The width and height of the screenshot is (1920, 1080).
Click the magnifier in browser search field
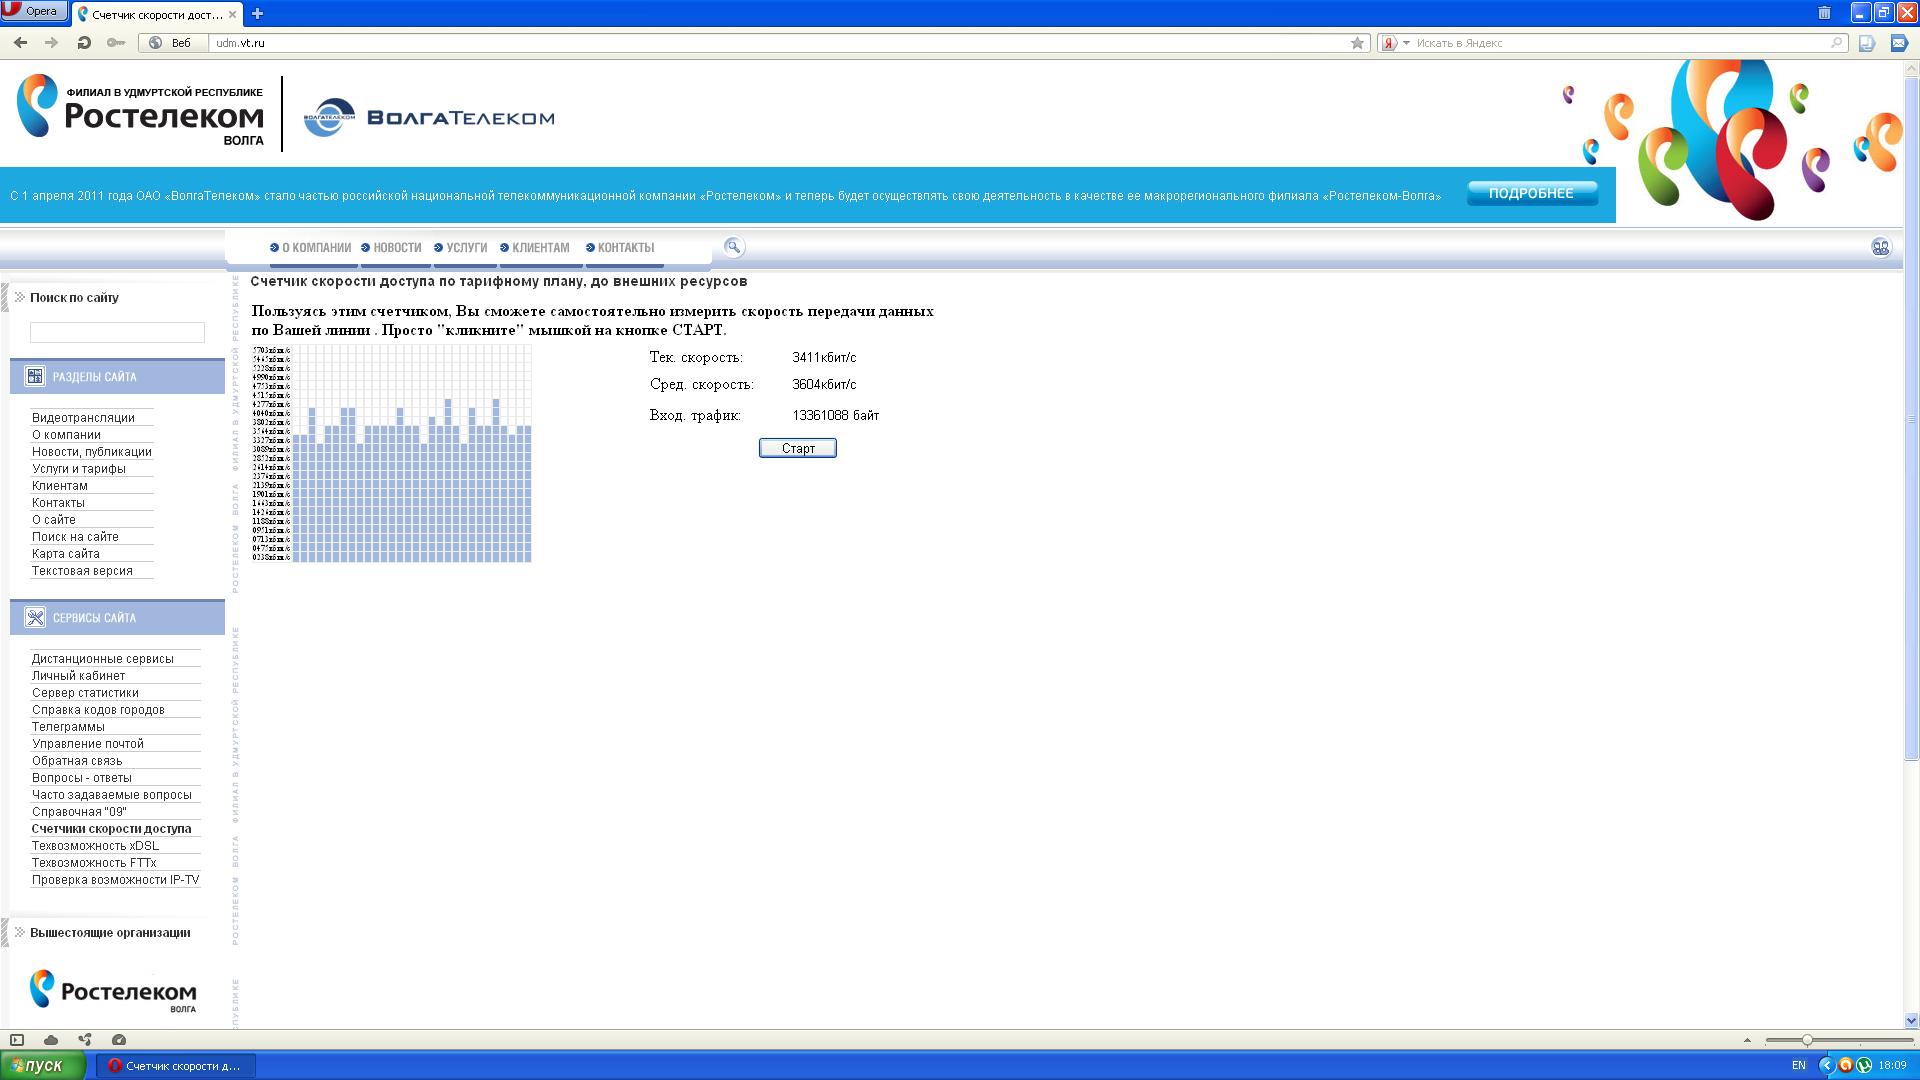point(1837,43)
